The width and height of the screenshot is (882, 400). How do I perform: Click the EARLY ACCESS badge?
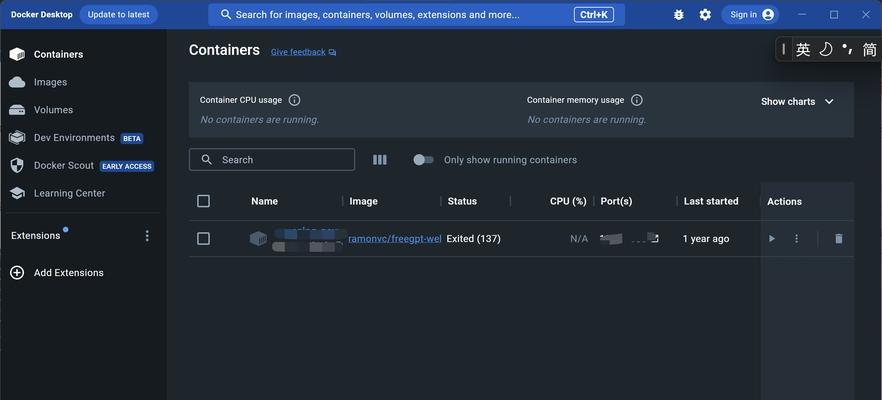coord(127,166)
